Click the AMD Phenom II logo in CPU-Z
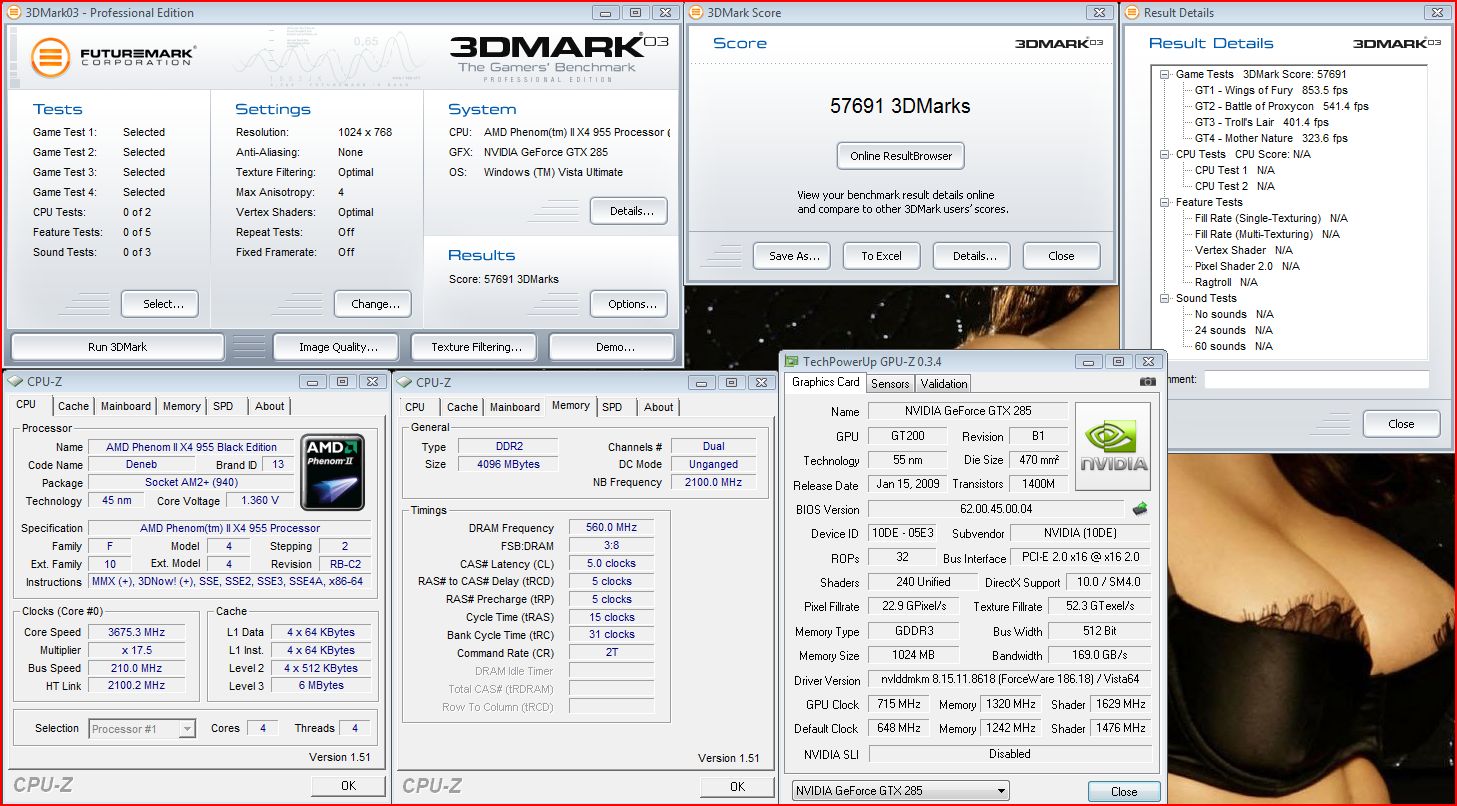 (332, 472)
